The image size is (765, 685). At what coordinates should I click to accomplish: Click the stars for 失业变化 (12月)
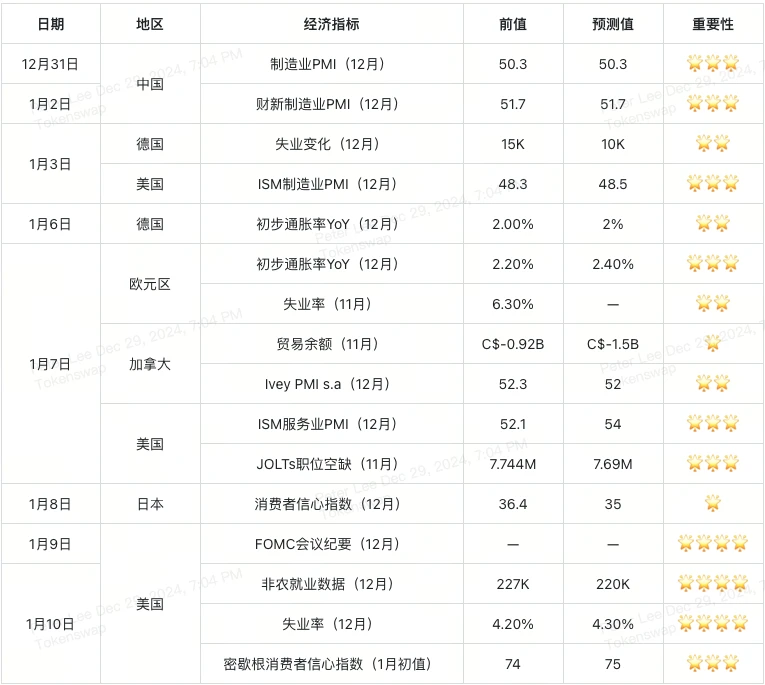click(x=712, y=144)
